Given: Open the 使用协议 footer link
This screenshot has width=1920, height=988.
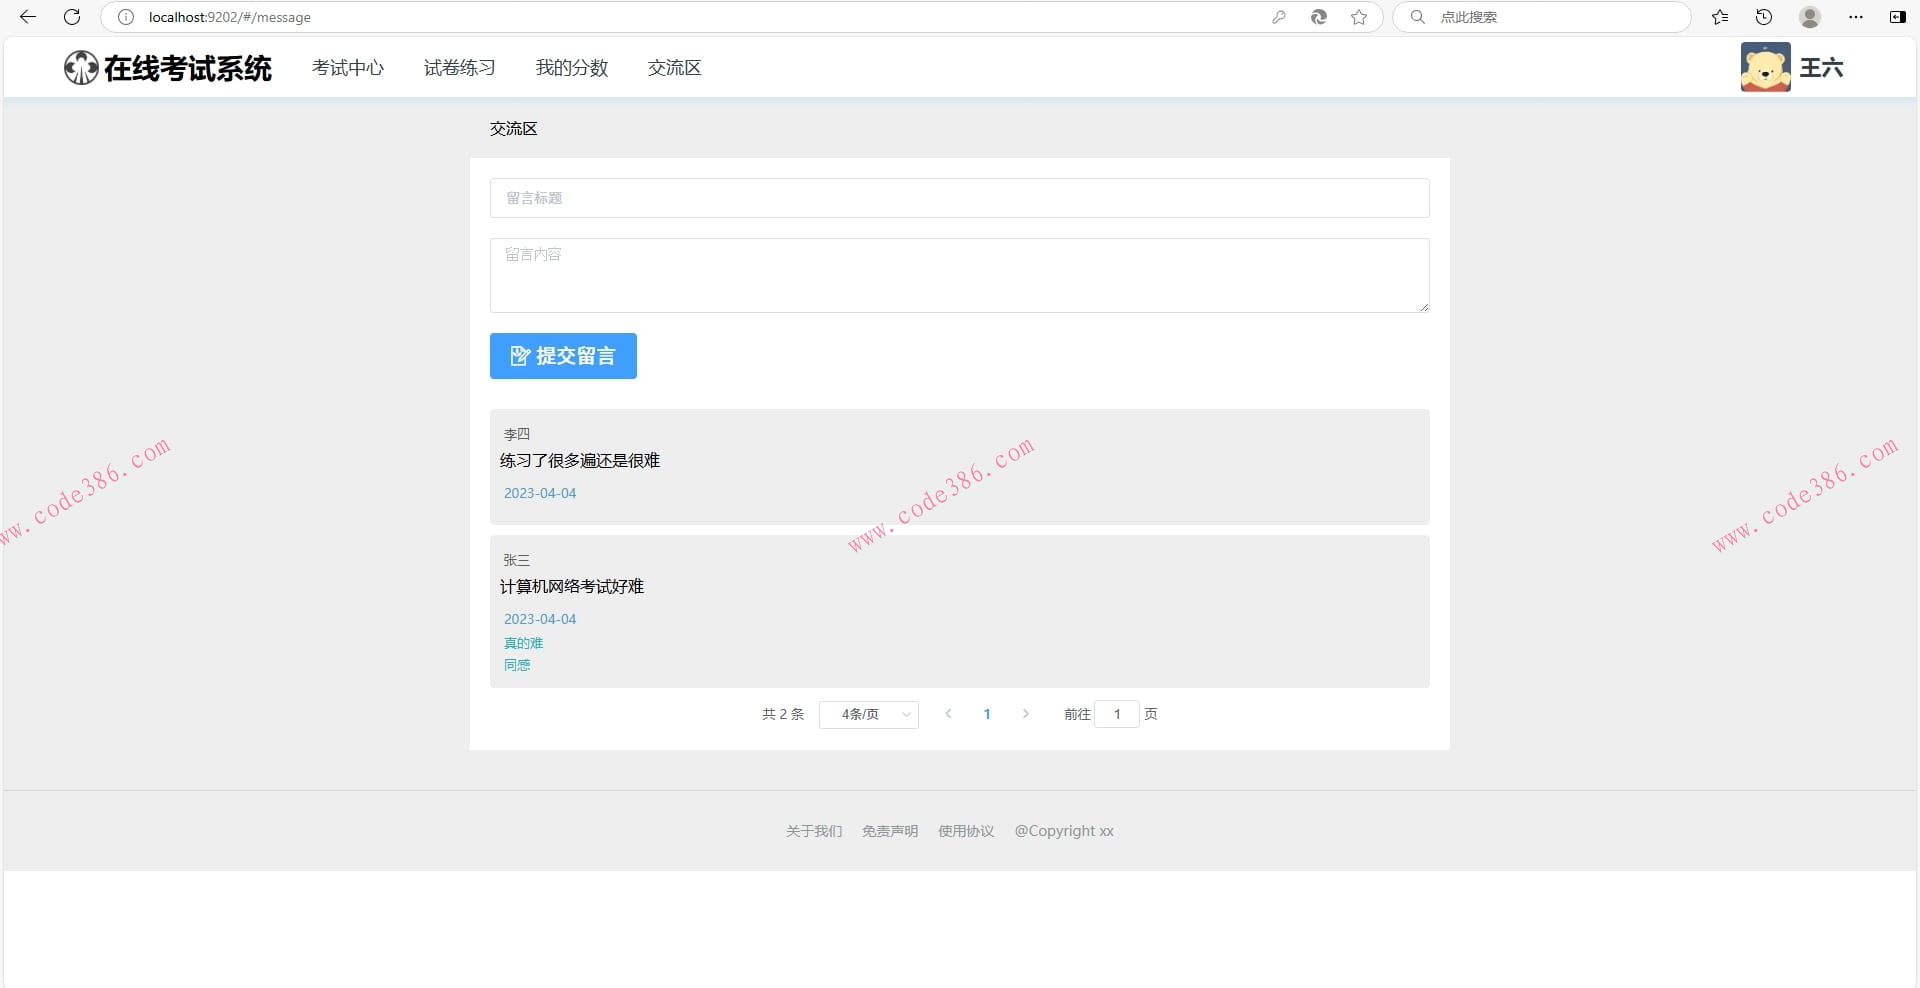Looking at the screenshot, I should [966, 830].
